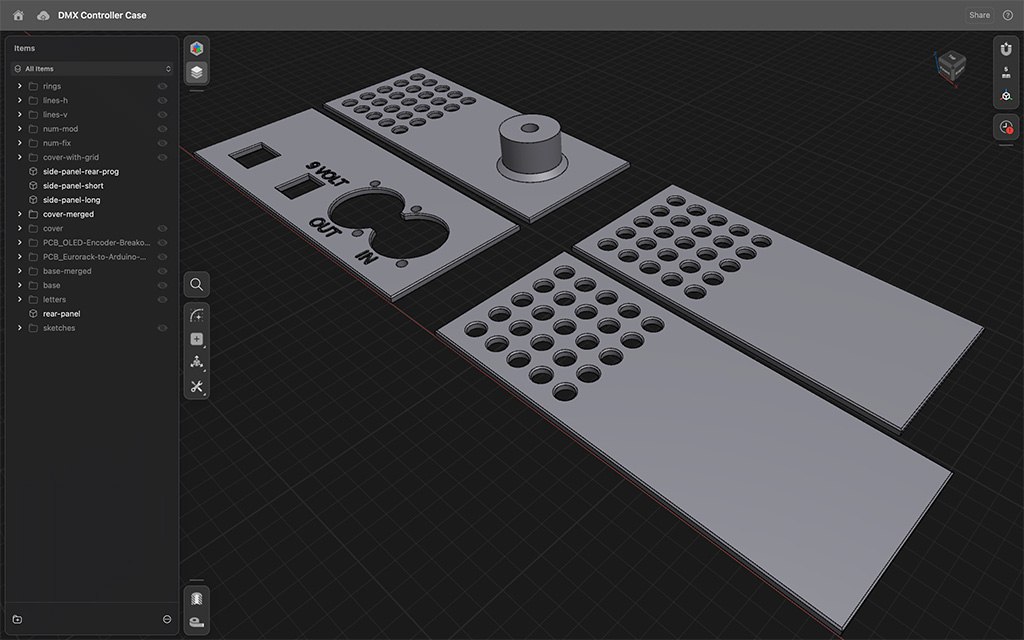Click the Top face of orientation cube
This screenshot has width=1024, height=640.
[953, 59]
